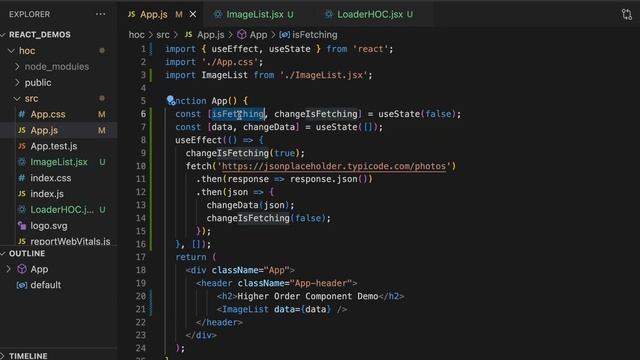Viewport: 640px width, 360px height.
Task: Click the ImageList tag on line 21
Action: click(x=245, y=309)
